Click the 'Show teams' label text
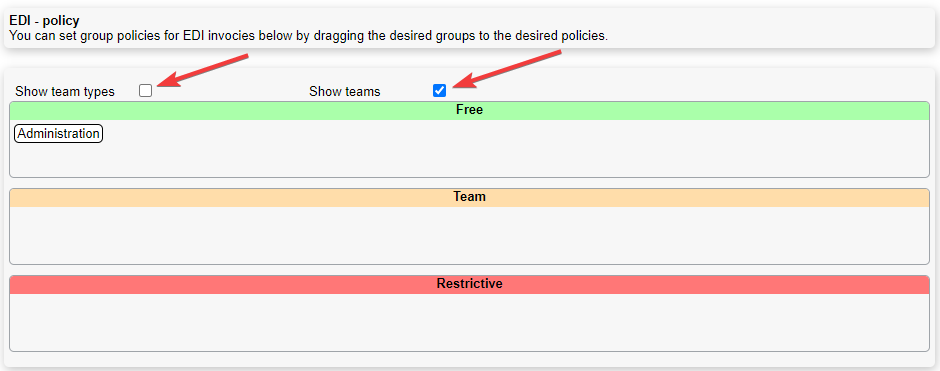This screenshot has height=371, width=940. pos(345,92)
